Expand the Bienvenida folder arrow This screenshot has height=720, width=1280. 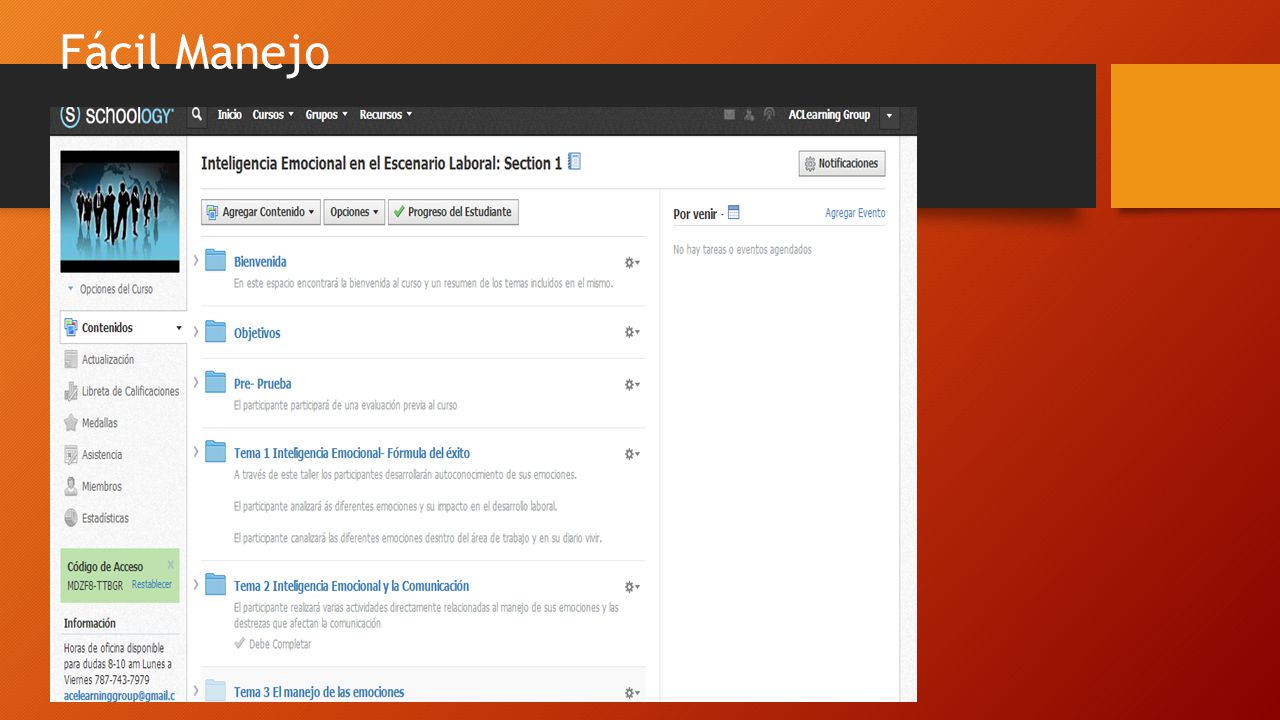pos(196,260)
